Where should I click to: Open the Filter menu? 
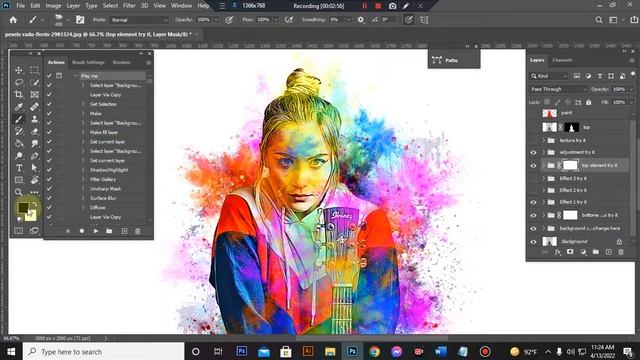coord(129,6)
